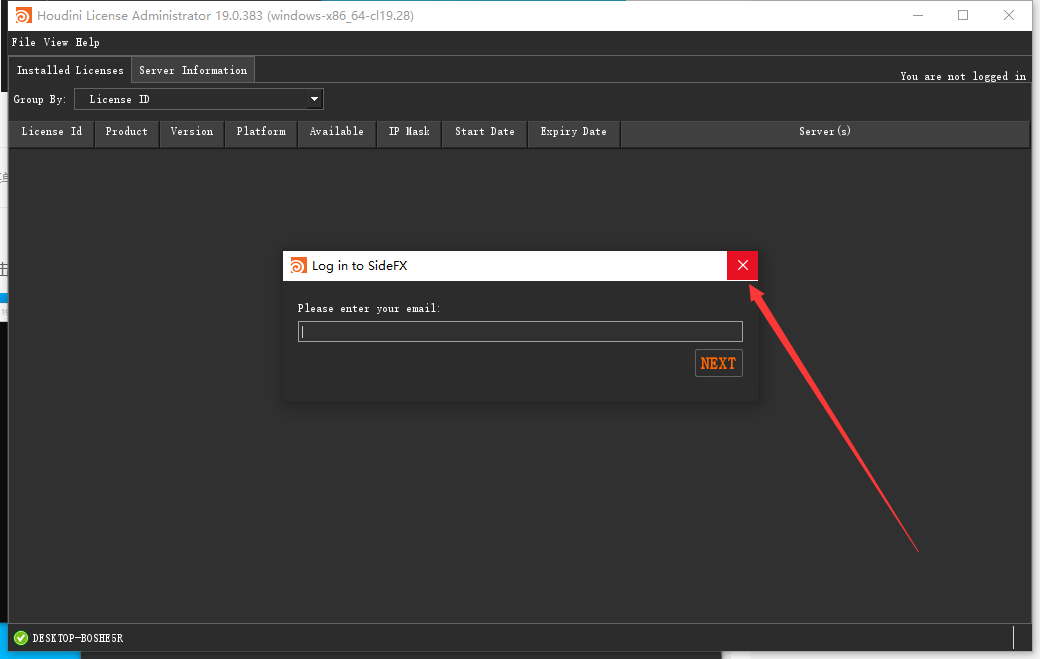The width and height of the screenshot is (1040, 659).
Task: Click the Start Date column header
Action: click(485, 132)
